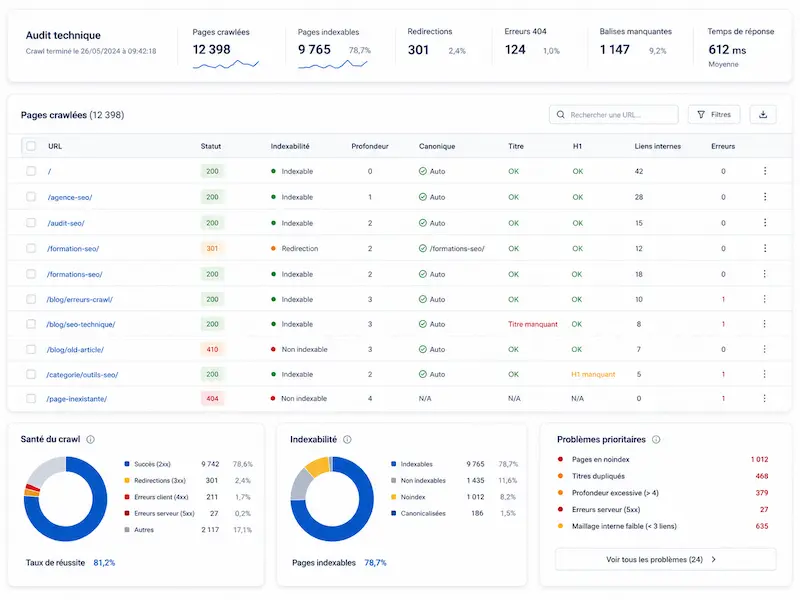
Task: Open the /blog/seo-technique/ URL link
Action: point(81,324)
